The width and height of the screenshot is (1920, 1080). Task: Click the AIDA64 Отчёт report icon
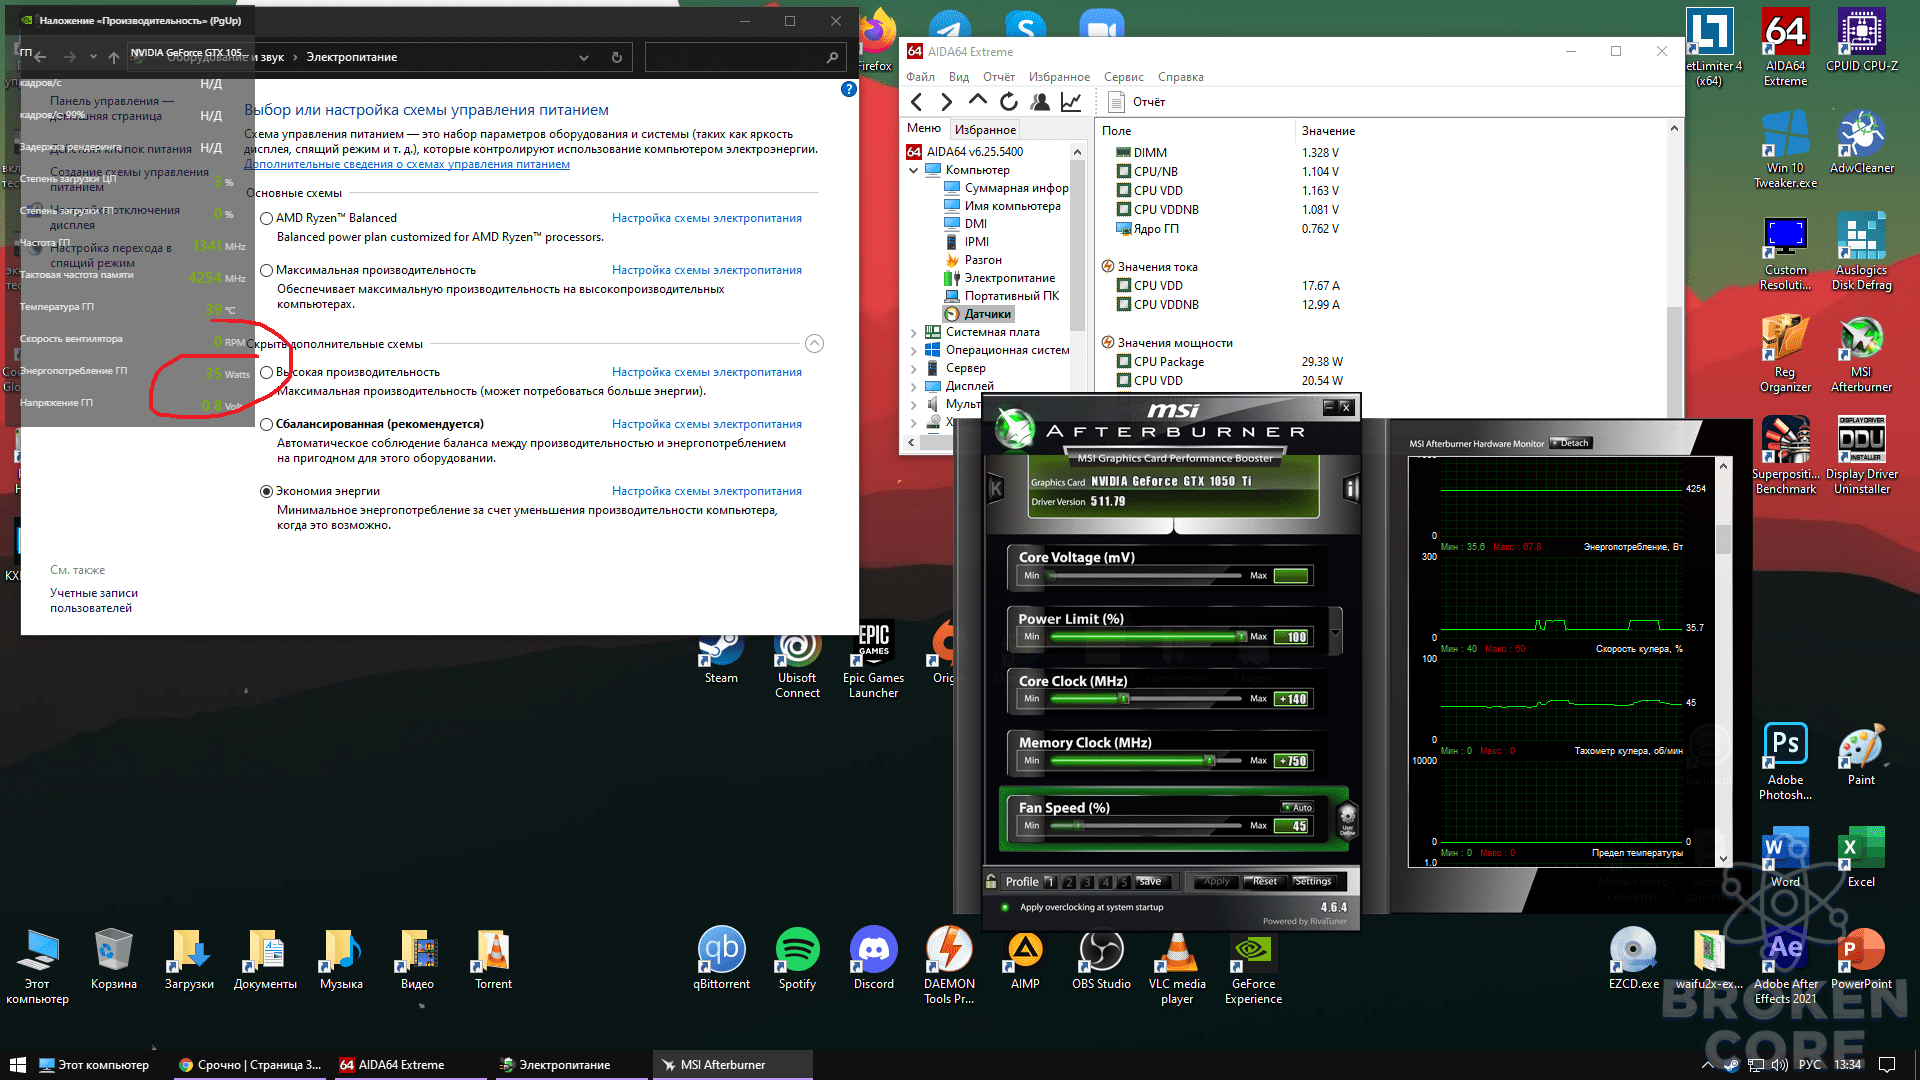1117,102
